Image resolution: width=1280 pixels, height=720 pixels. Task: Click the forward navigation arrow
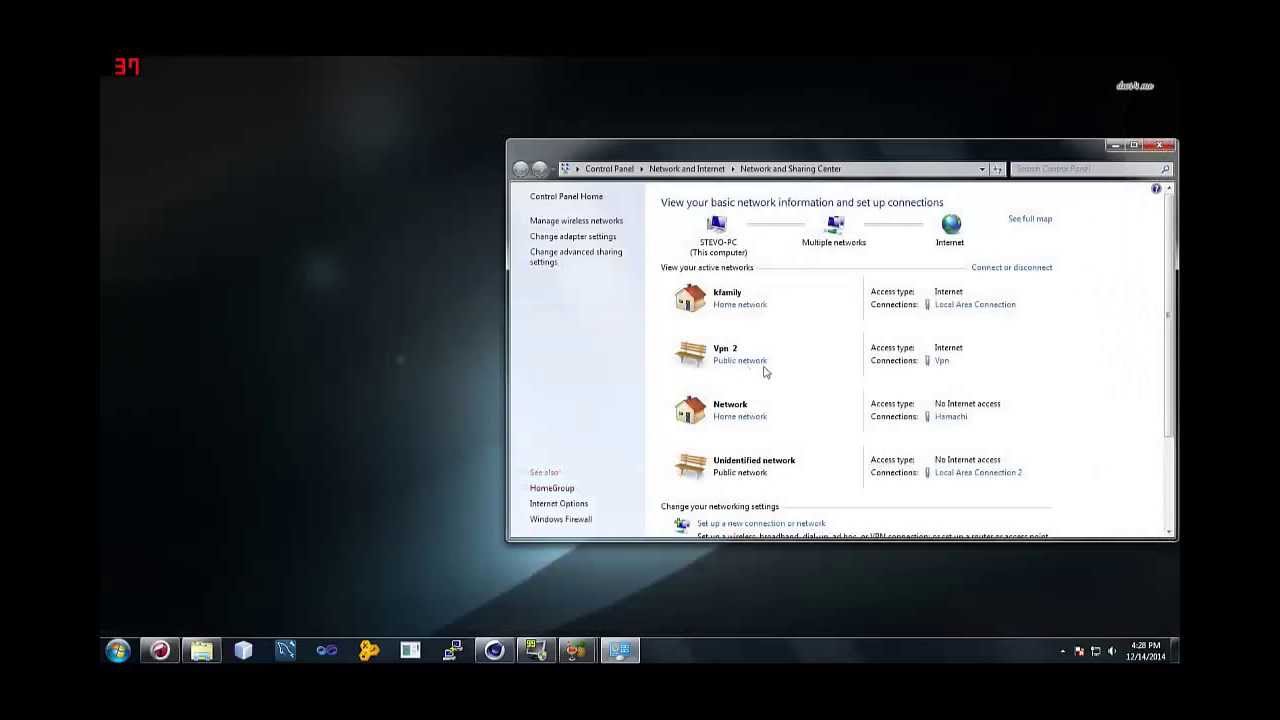click(540, 169)
